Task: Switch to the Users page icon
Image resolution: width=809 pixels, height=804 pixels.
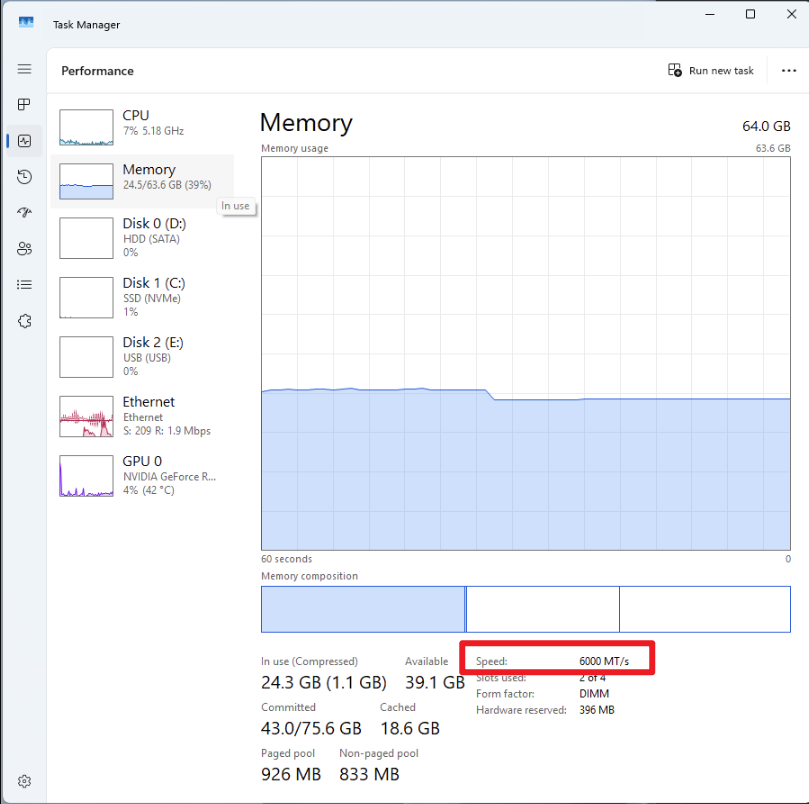Action: [x=25, y=249]
